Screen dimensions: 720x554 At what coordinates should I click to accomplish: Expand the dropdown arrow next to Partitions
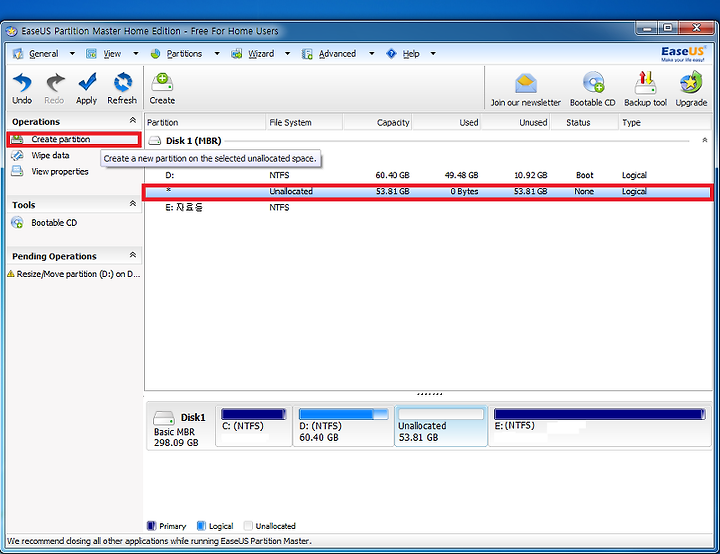click(x=217, y=54)
